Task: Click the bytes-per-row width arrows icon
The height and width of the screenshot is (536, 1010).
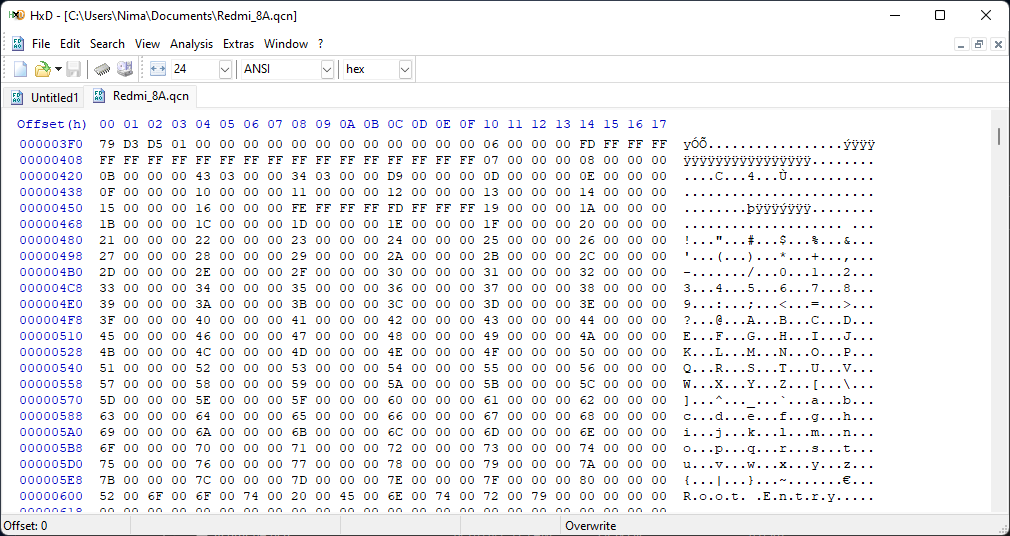Action: 158,69
